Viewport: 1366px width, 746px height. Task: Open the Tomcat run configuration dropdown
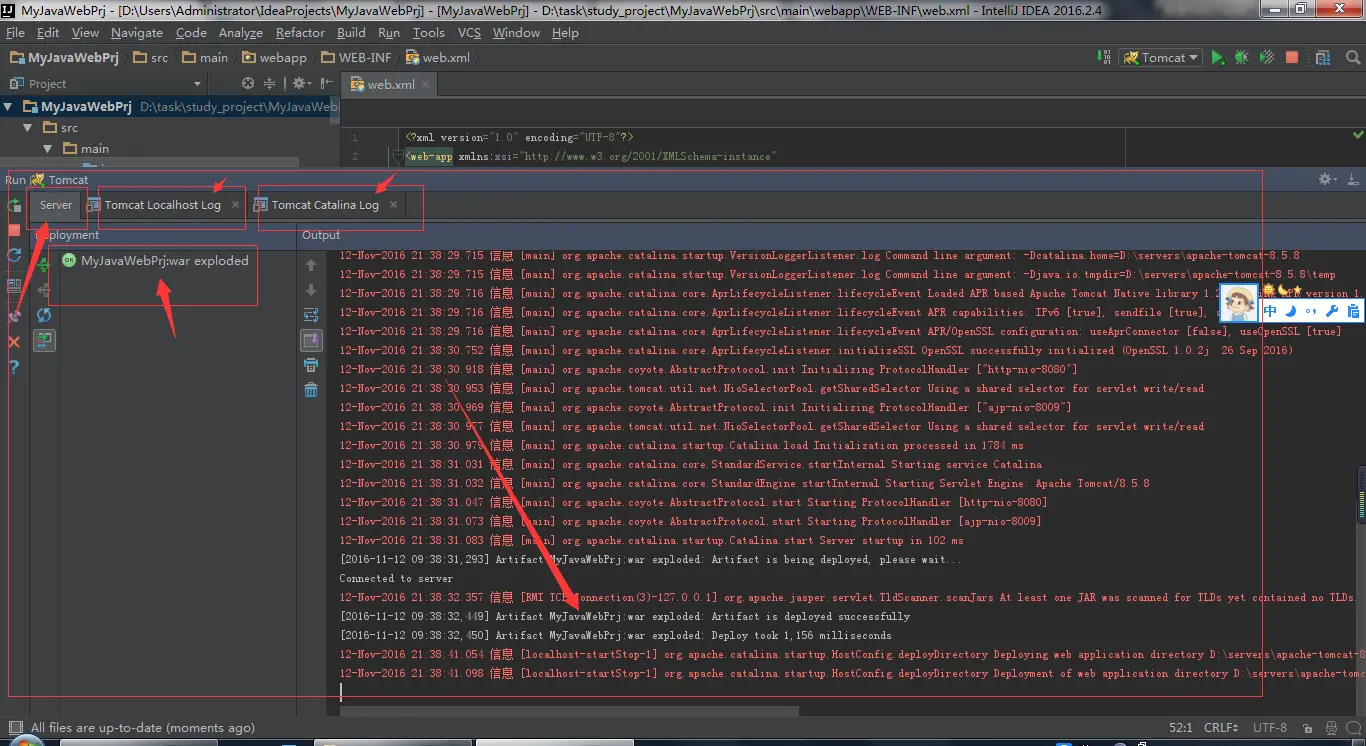[x=1161, y=58]
